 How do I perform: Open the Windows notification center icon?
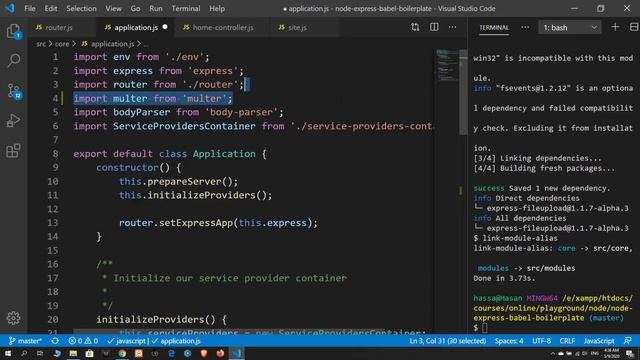click(x=630, y=354)
